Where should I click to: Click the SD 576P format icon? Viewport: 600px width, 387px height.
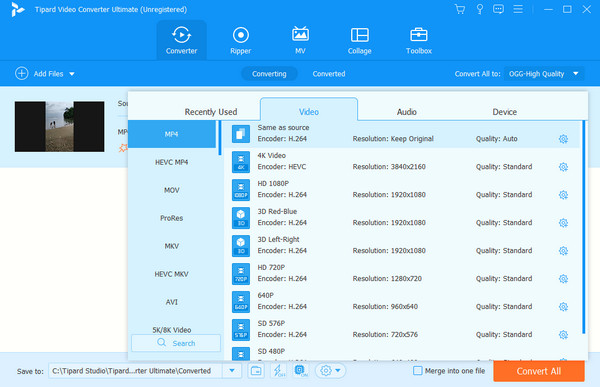coord(241,330)
